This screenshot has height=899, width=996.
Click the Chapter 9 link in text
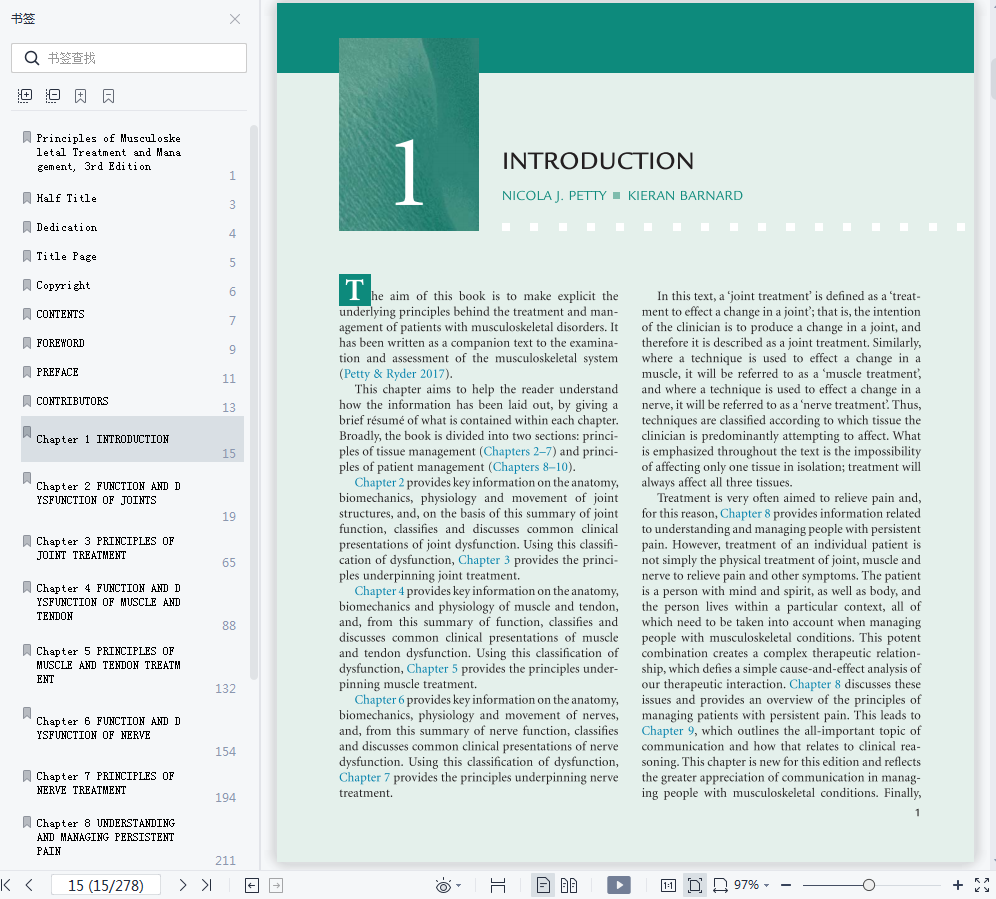click(668, 731)
